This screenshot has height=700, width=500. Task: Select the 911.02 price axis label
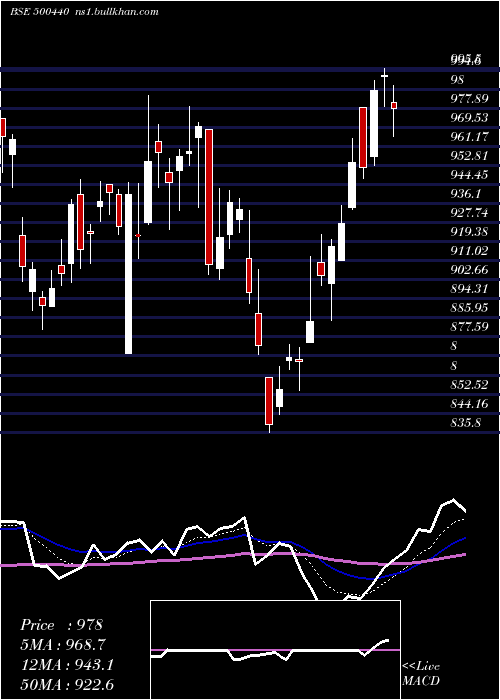click(469, 251)
